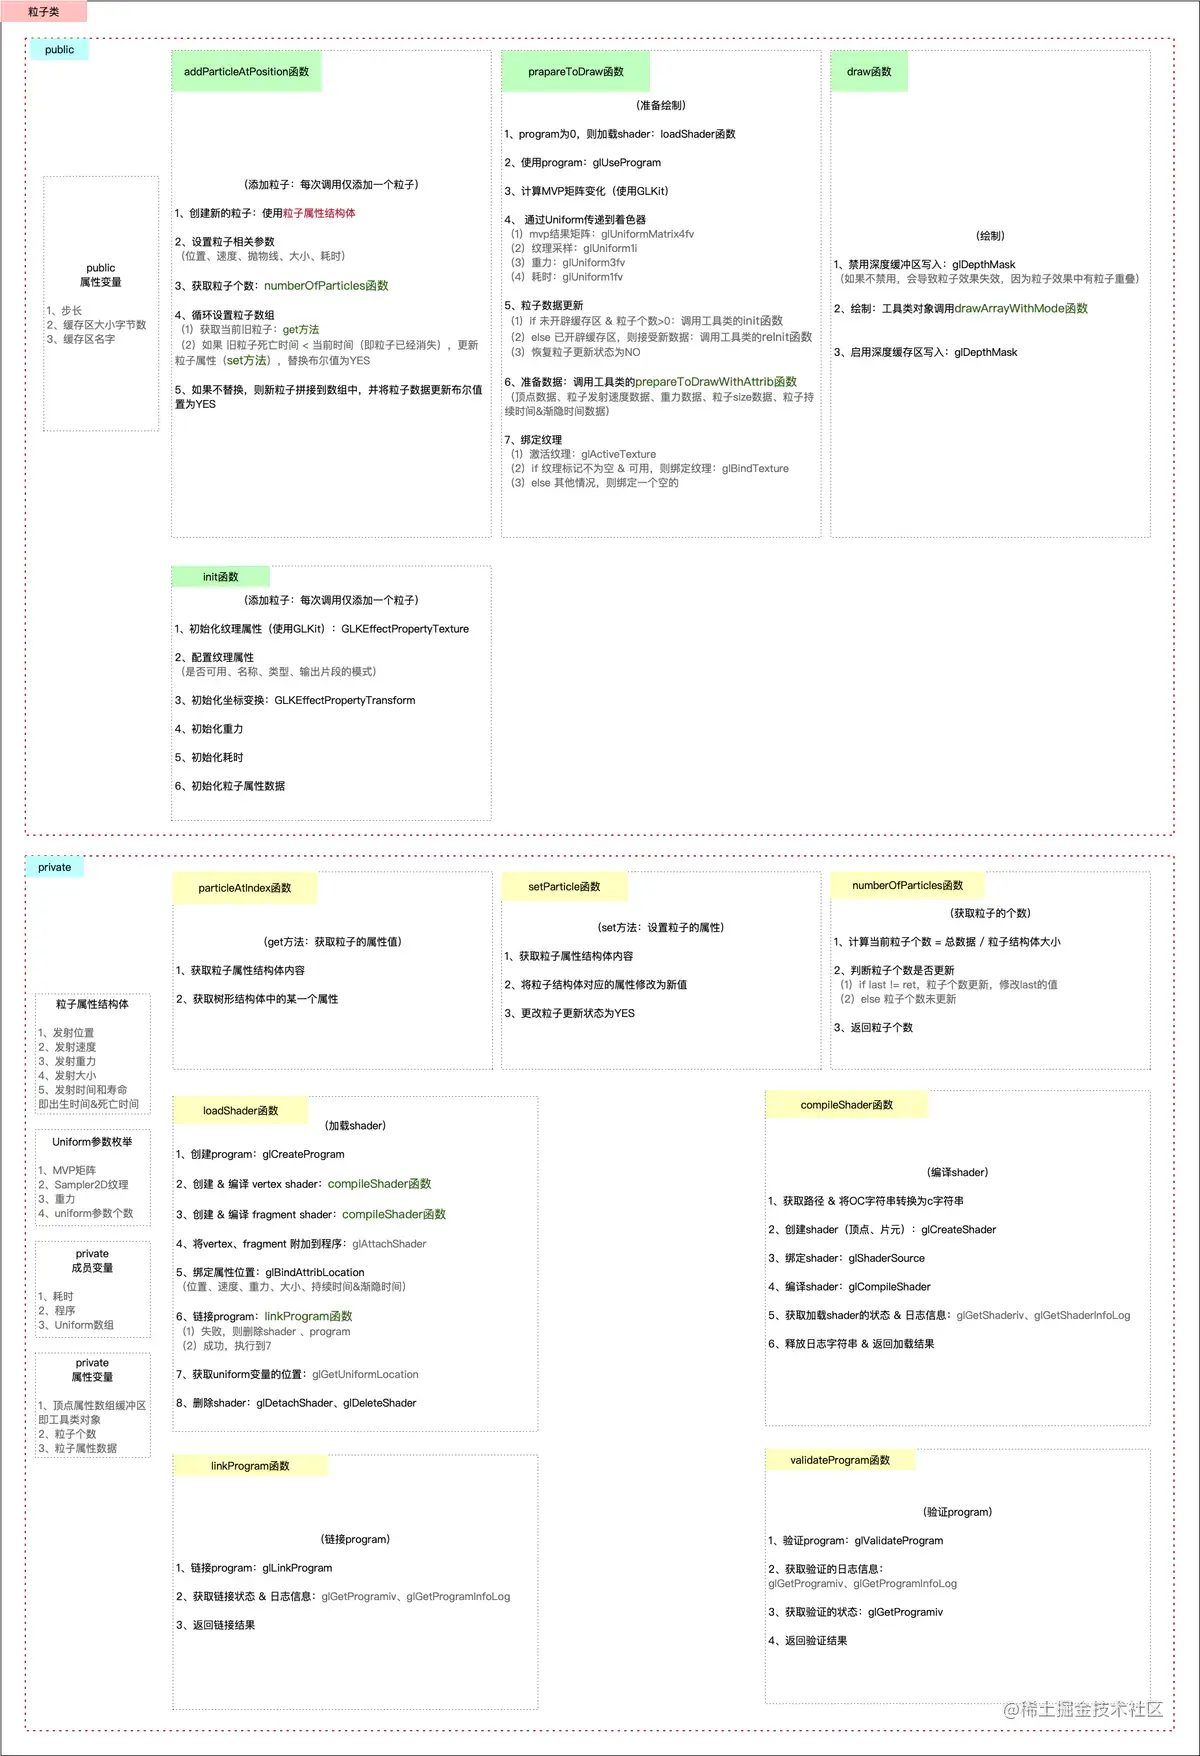1200x1756 pixels.
Task: Select "6、释放日志字符串 & 返回加载结果" line
Action: coord(851,1344)
